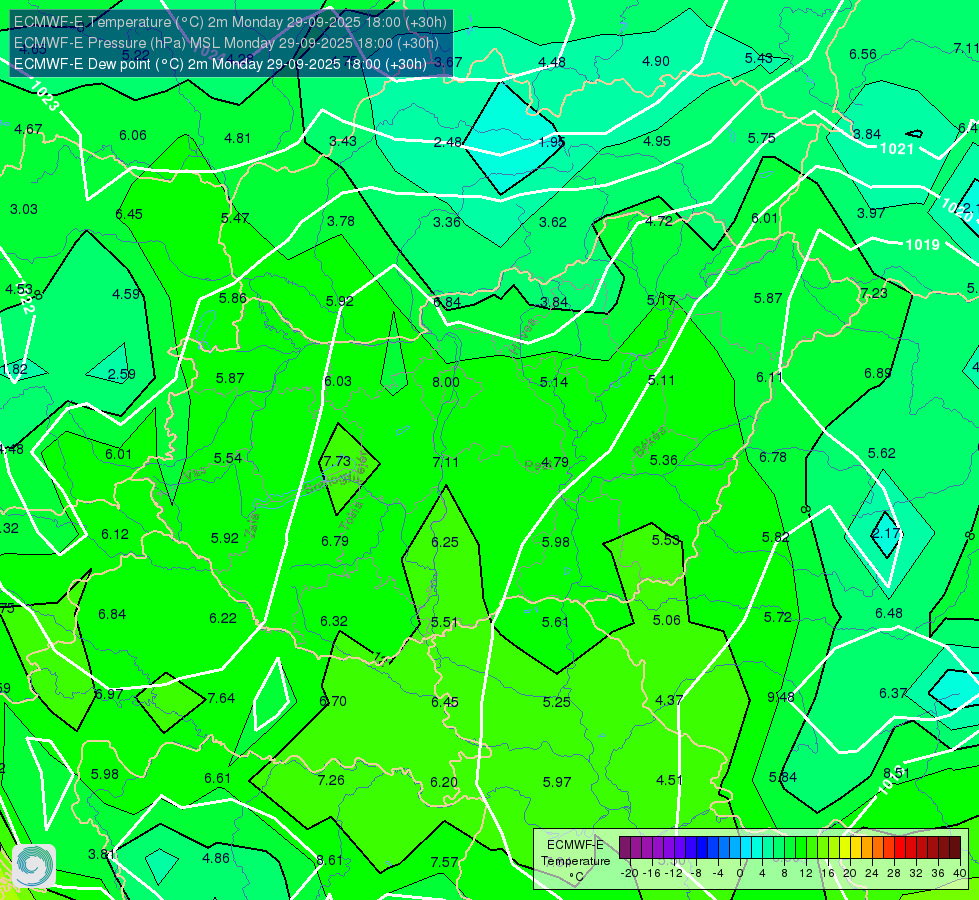Click the 7.73 dew point value

click(337, 461)
